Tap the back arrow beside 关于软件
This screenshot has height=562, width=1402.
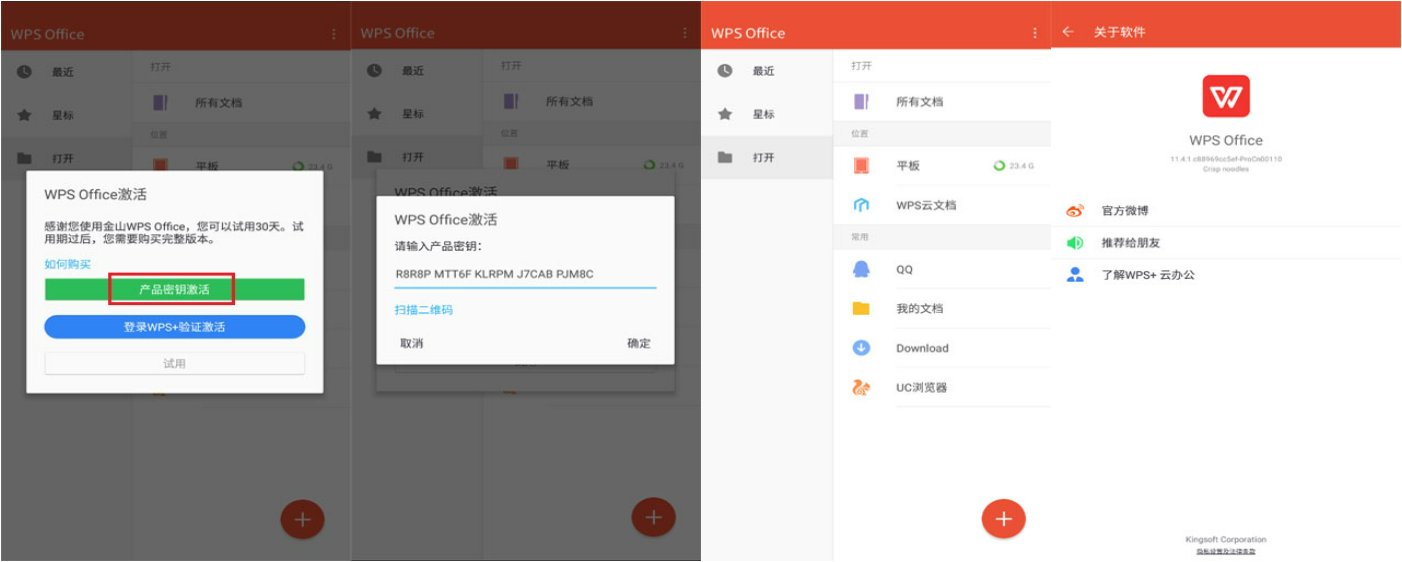[x=1068, y=32]
